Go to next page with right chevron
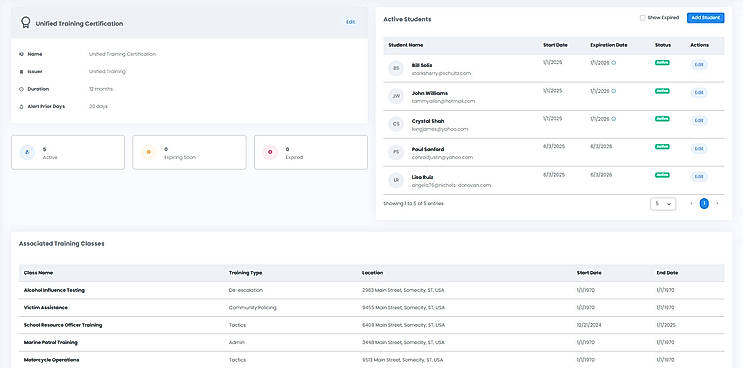Viewport: 743px width, 368px height. (x=717, y=204)
